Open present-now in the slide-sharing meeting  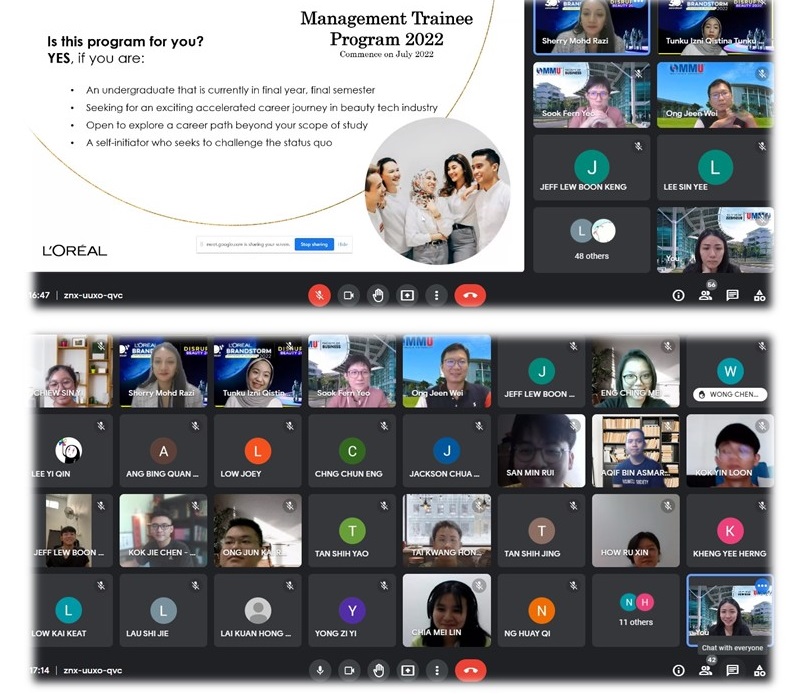tap(407, 295)
